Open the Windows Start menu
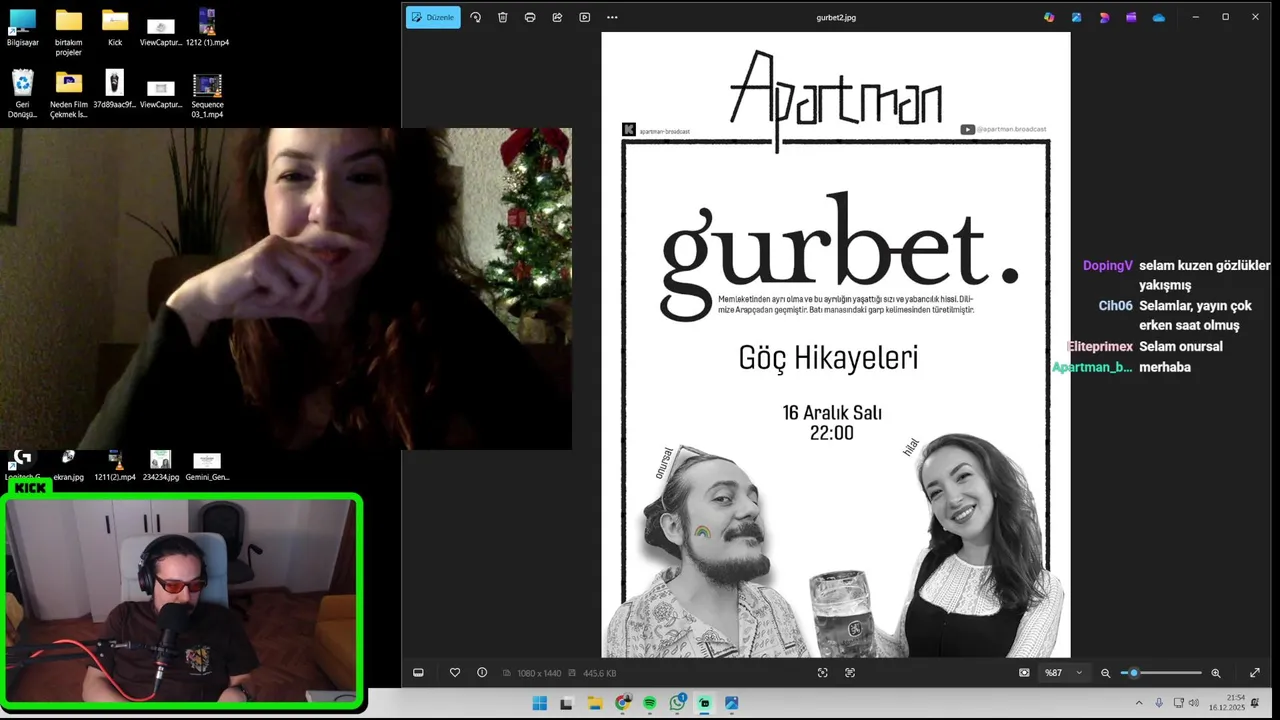The width and height of the screenshot is (1280, 720). tap(540, 703)
